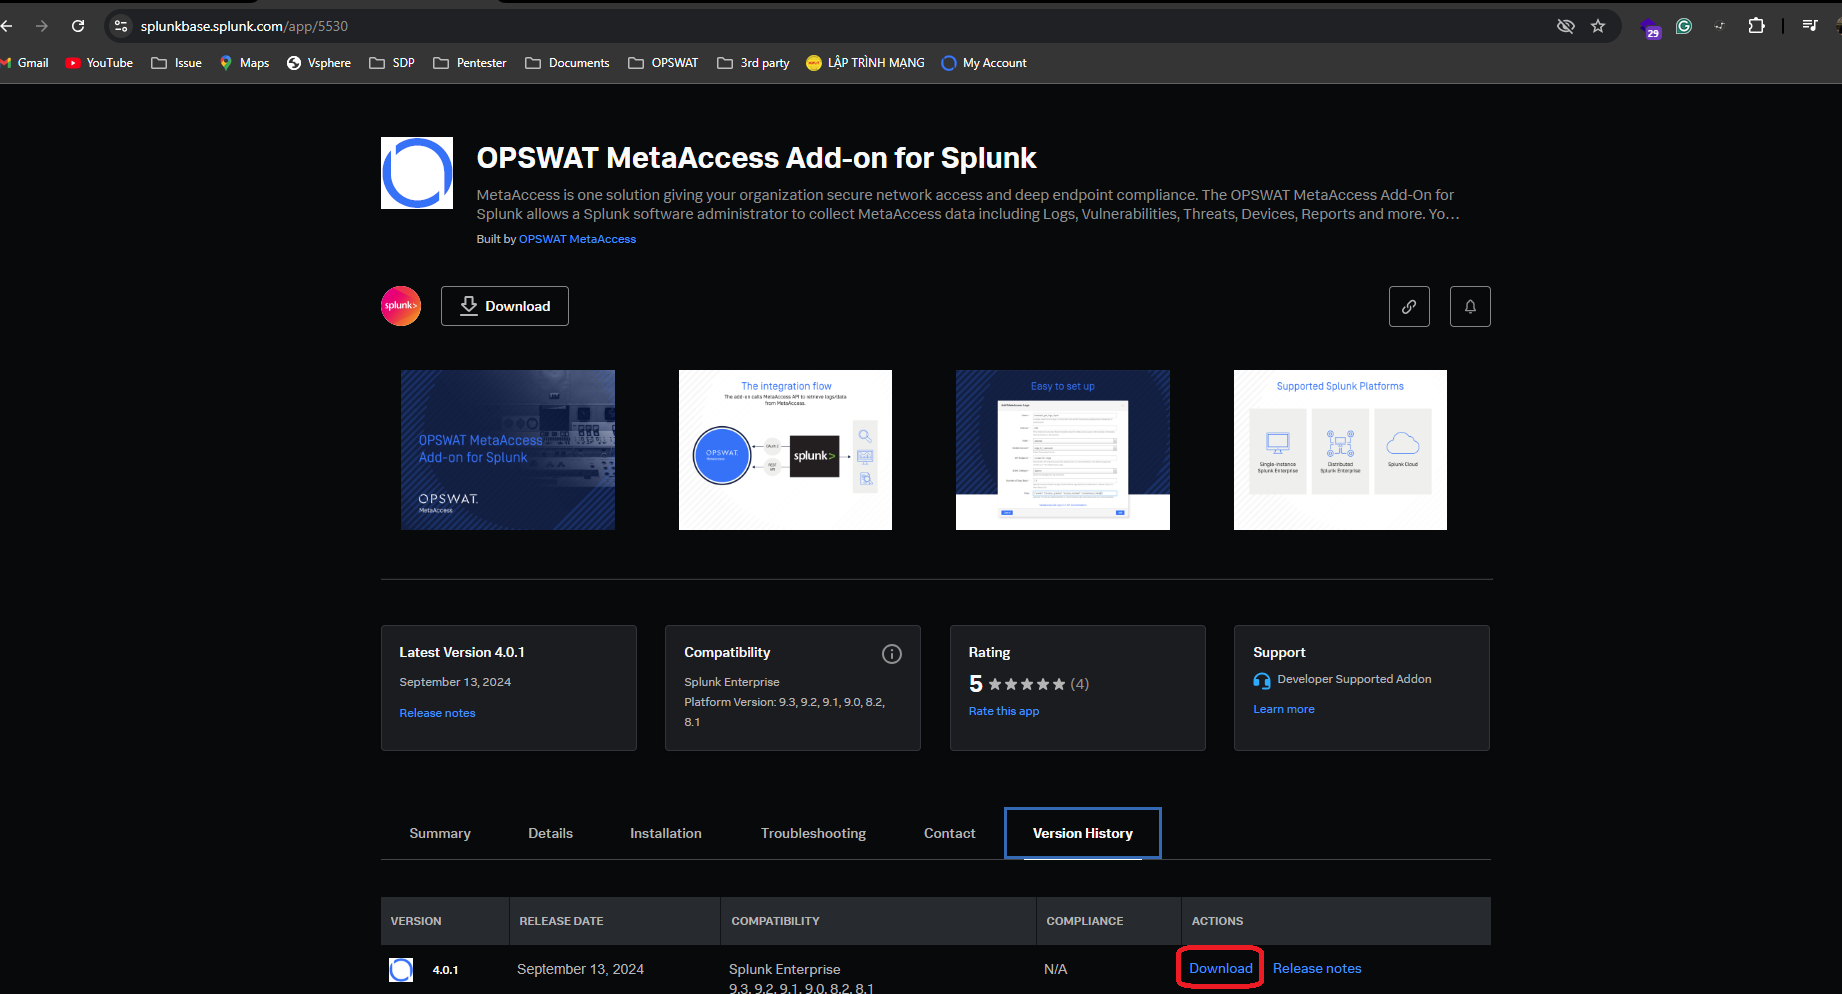This screenshot has width=1842, height=994.
Task: Bookmark this page with the star icon
Action: 1598,26
